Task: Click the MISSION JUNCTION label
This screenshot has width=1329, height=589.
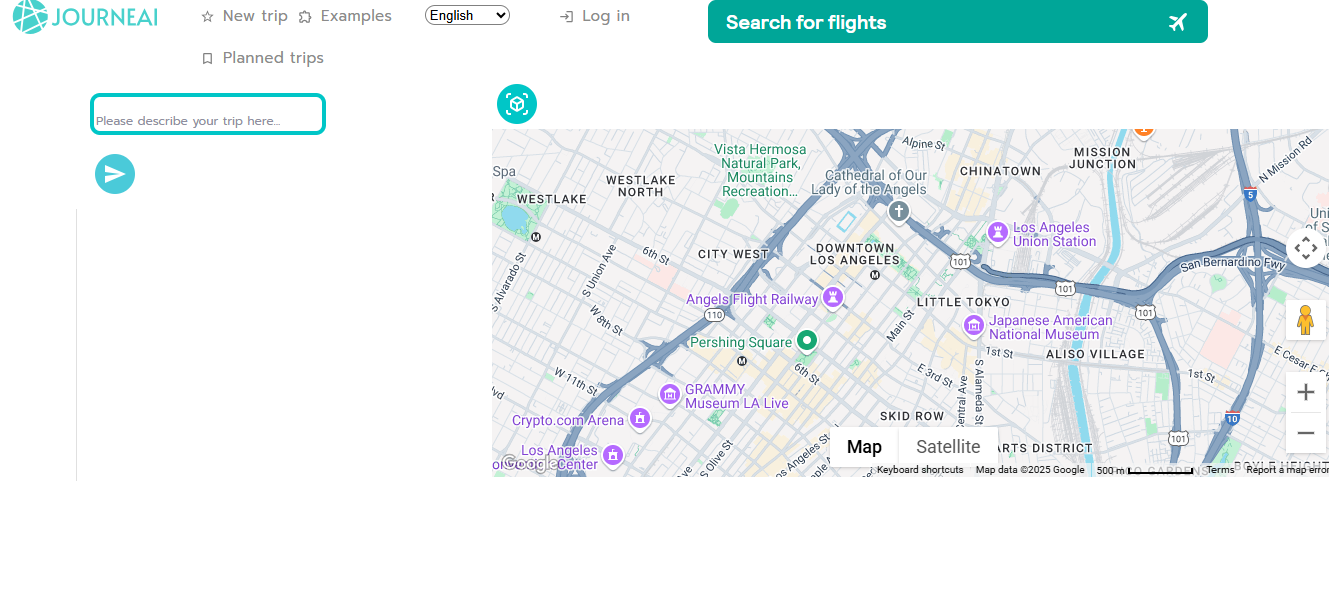Action: (x=1102, y=158)
